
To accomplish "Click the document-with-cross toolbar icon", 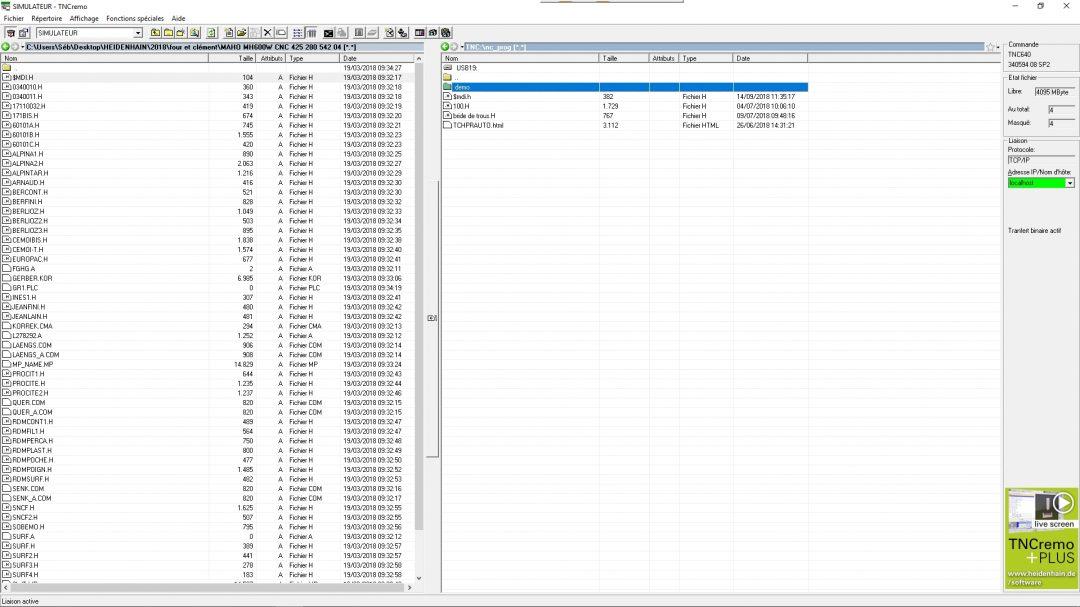I will tap(389, 33).
